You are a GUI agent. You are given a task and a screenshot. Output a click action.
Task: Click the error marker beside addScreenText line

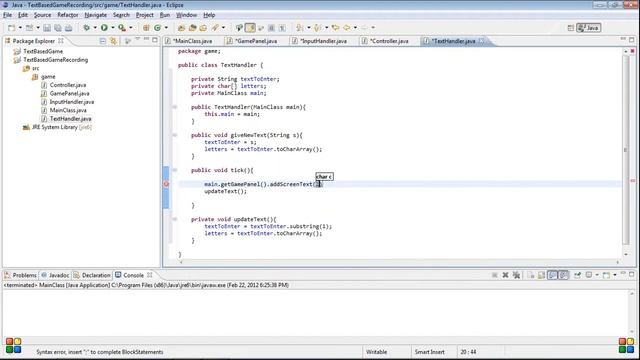click(166, 184)
